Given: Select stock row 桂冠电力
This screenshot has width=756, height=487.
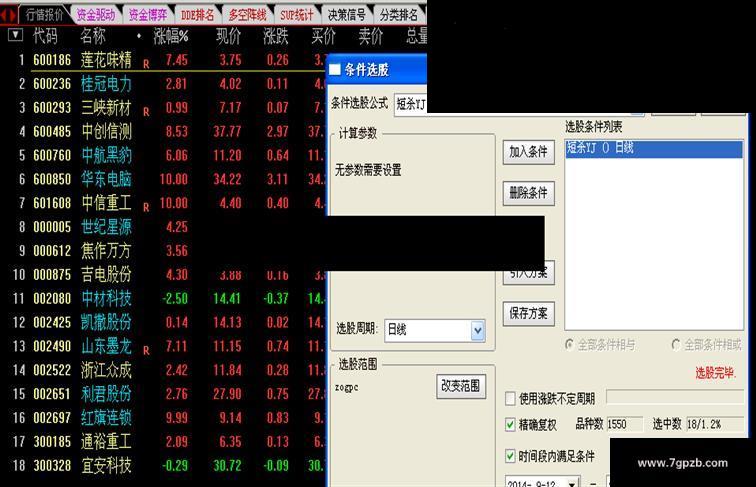Looking at the screenshot, I should [x=164, y=84].
